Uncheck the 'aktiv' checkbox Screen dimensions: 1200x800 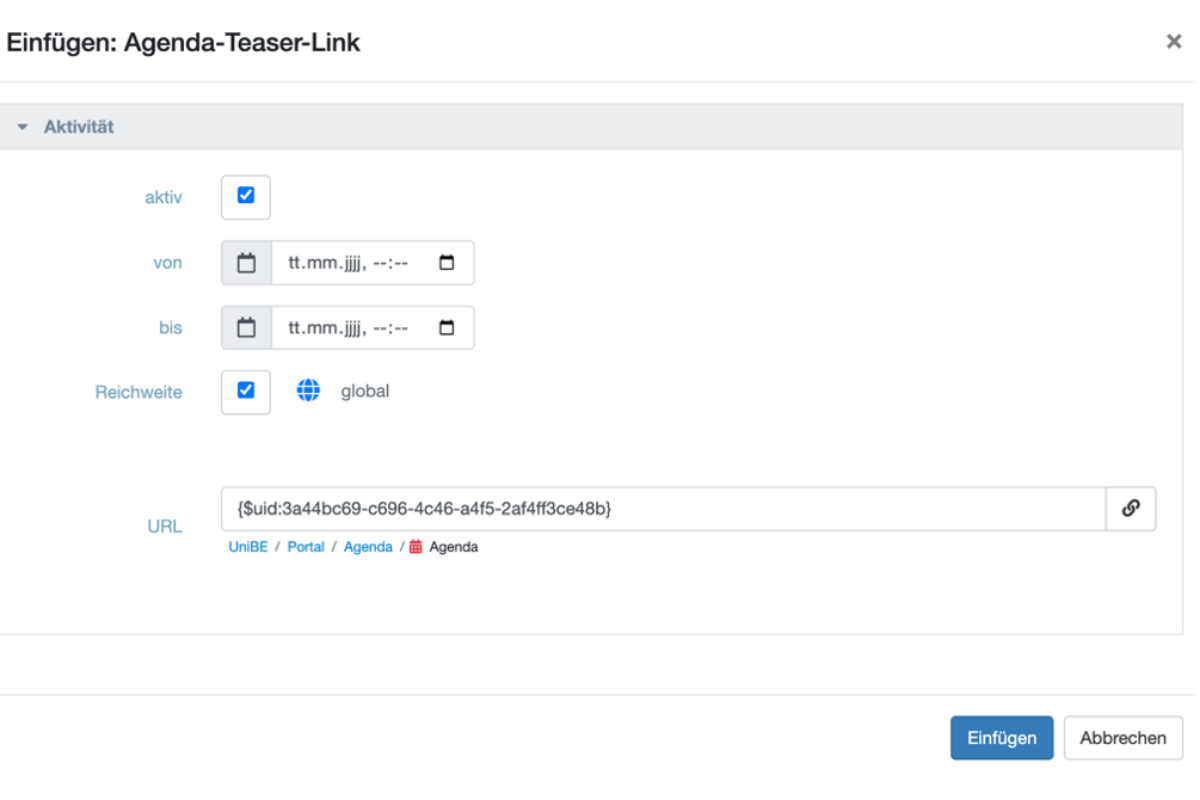point(246,196)
